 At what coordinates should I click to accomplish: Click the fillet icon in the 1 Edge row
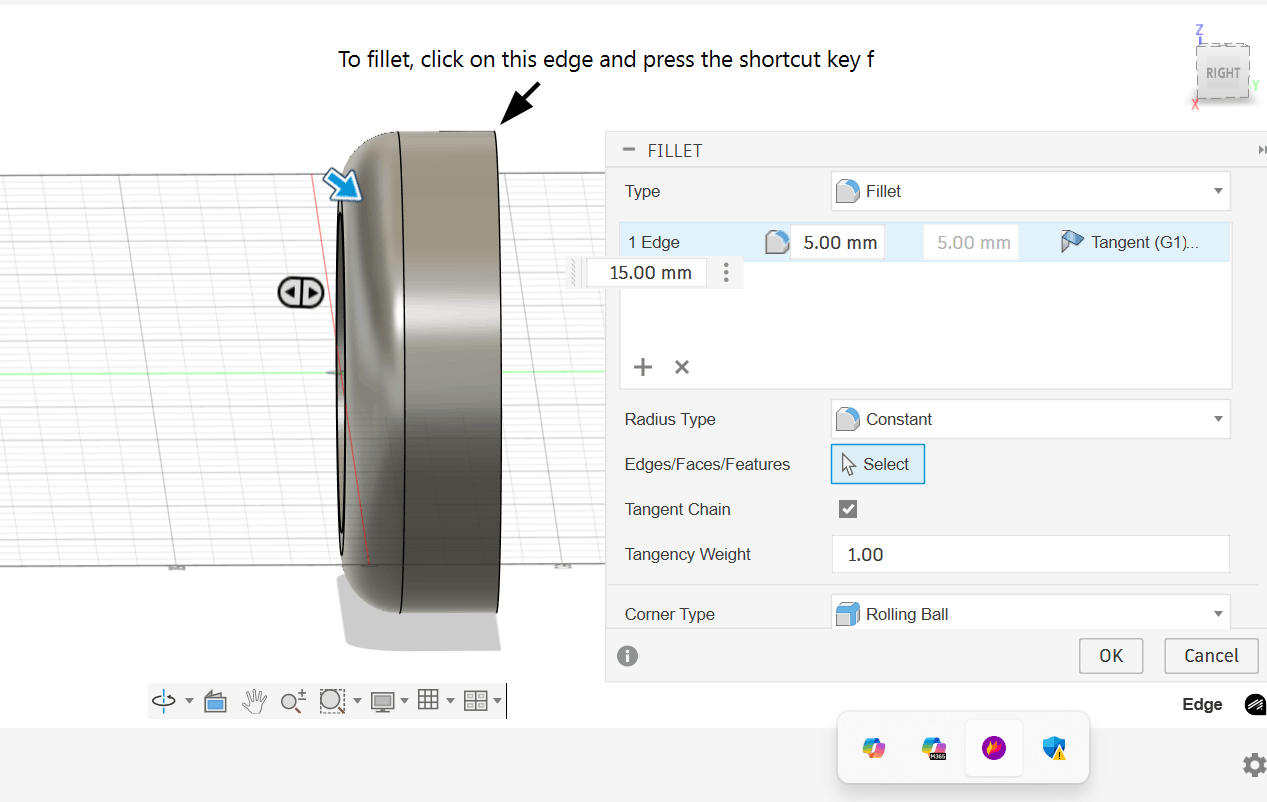coord(777,242)
